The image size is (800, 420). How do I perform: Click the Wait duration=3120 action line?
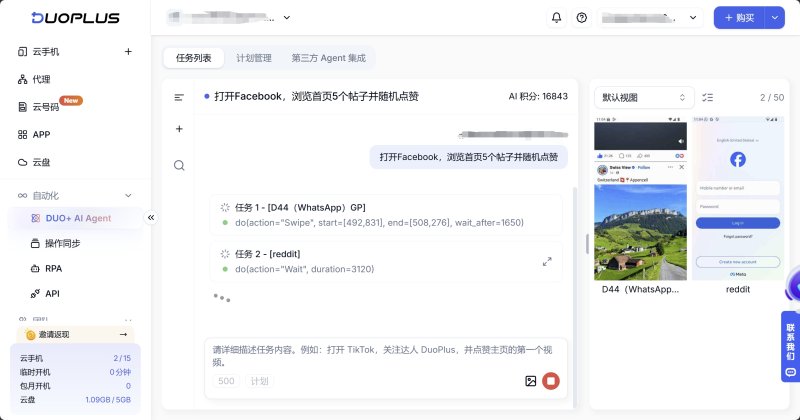pyautogui.click(x=305, y=269)
